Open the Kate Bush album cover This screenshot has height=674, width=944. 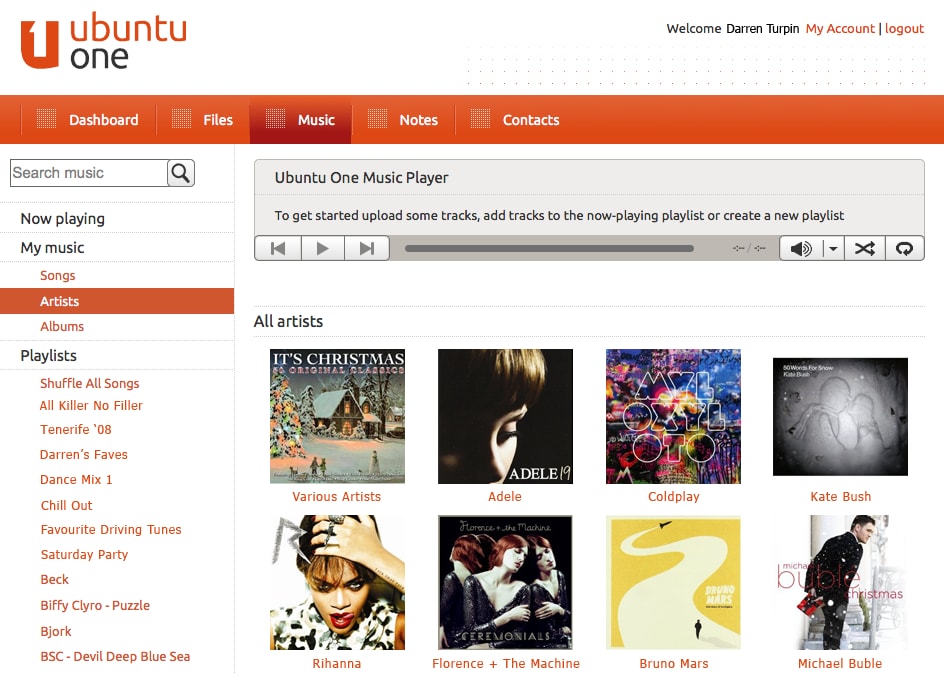coord(840,416)
